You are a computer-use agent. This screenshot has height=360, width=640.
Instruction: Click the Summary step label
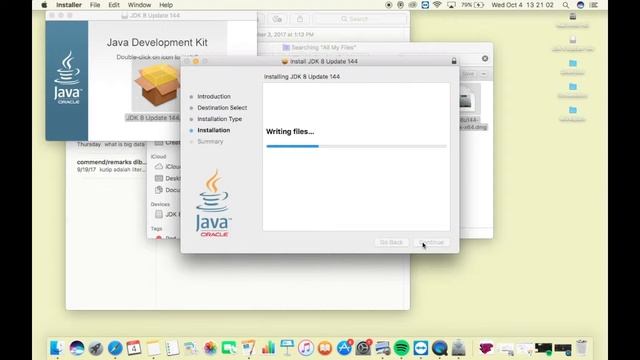click(x=210, y=142)
